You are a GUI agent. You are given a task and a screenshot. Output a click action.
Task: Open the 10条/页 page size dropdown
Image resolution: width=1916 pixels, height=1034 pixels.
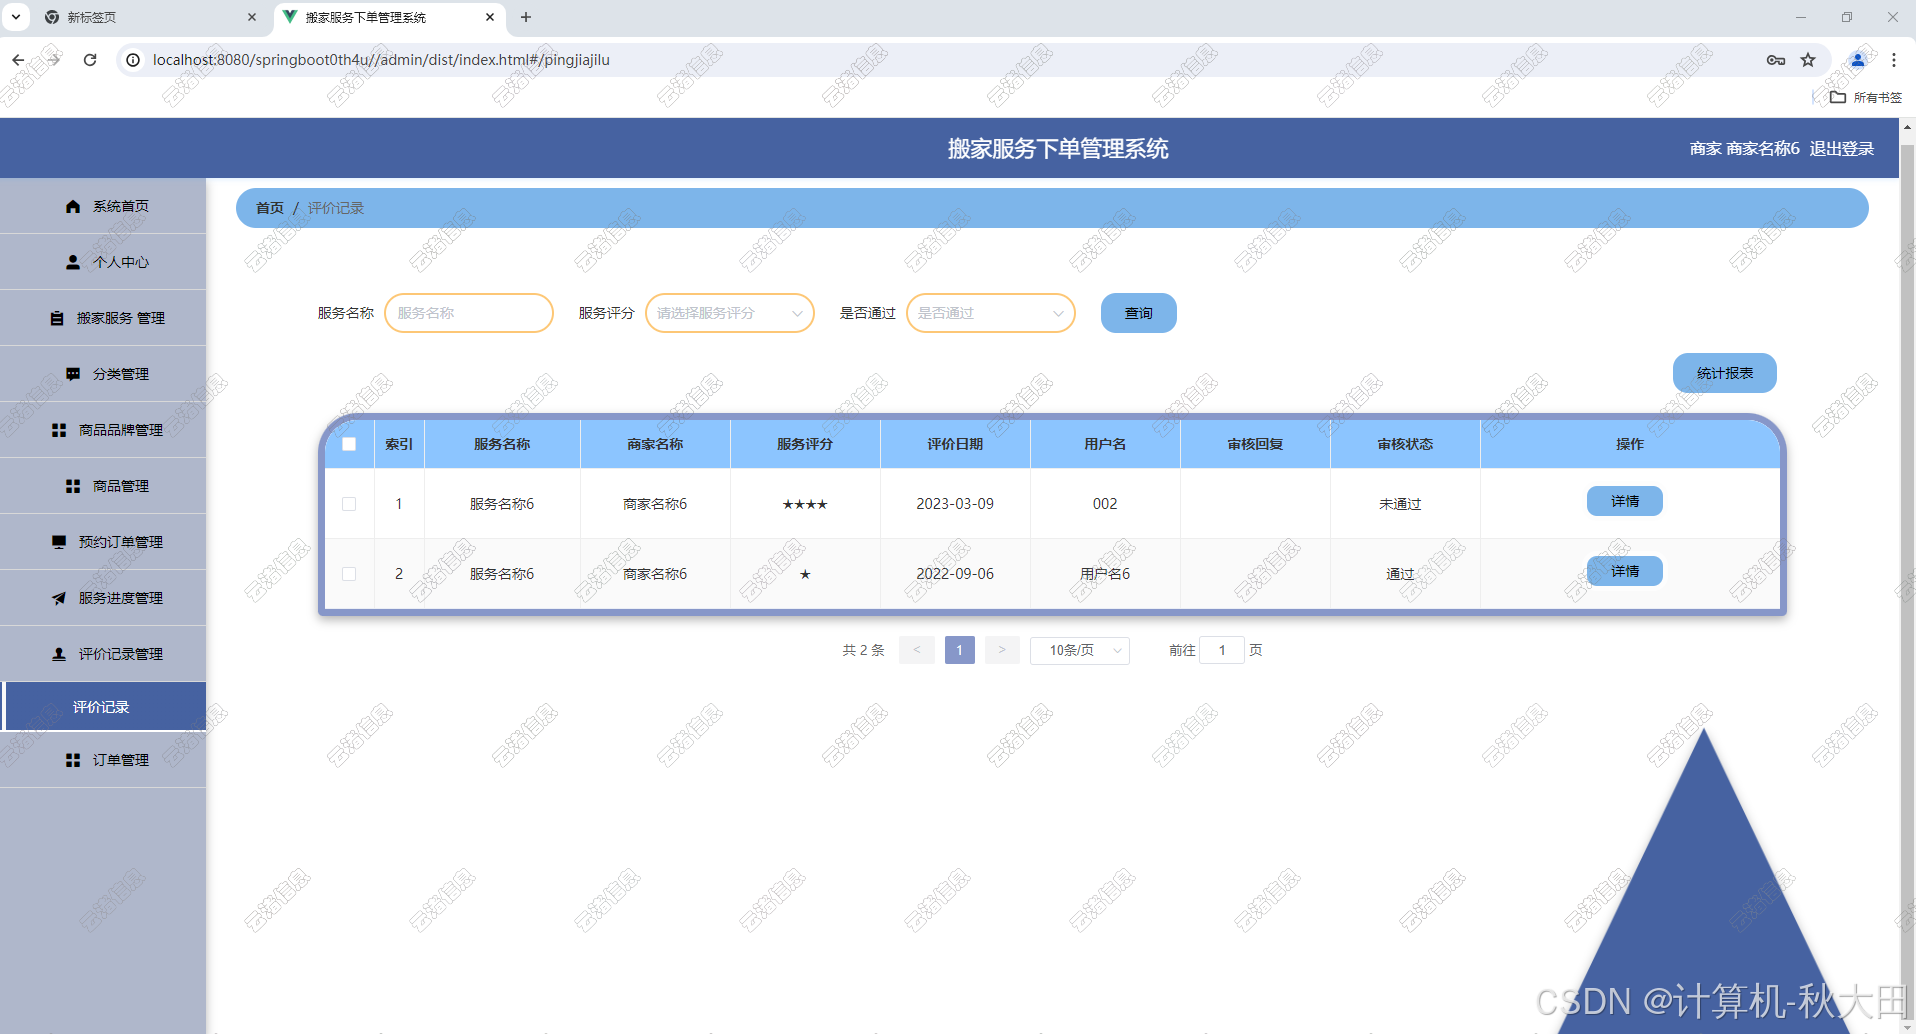pos(1079,651)
